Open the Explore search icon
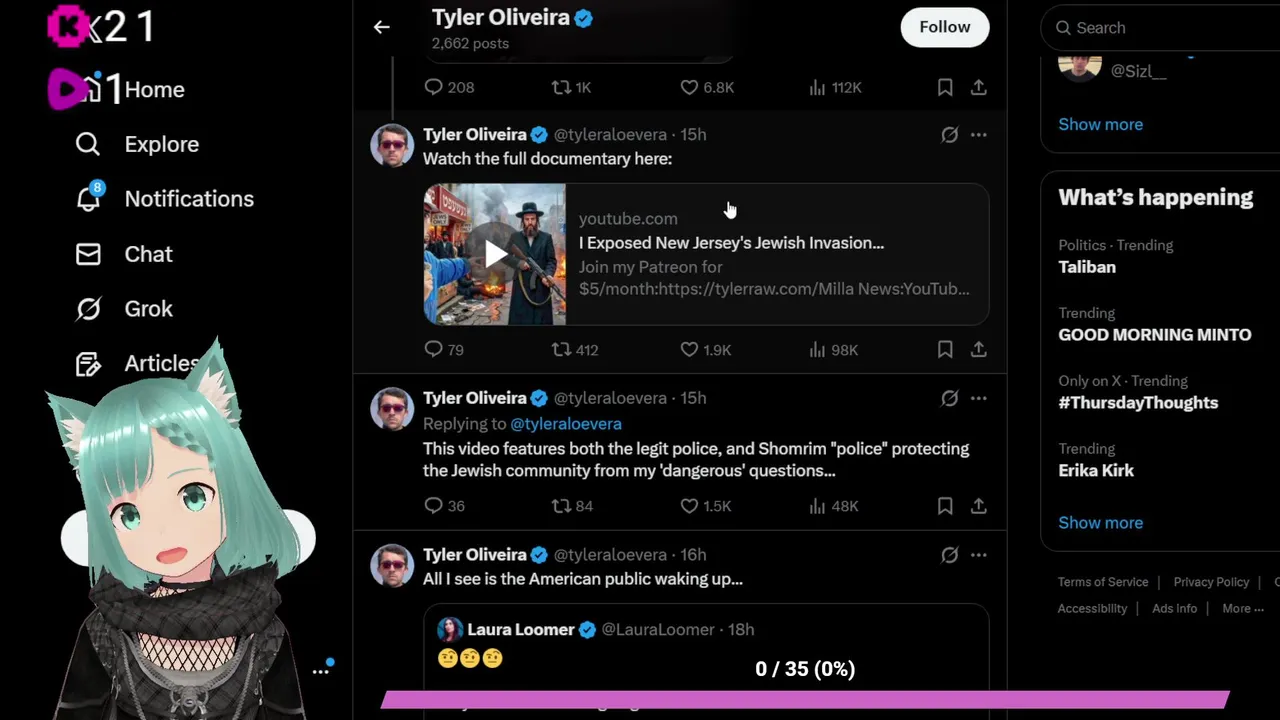 (88, 144)
